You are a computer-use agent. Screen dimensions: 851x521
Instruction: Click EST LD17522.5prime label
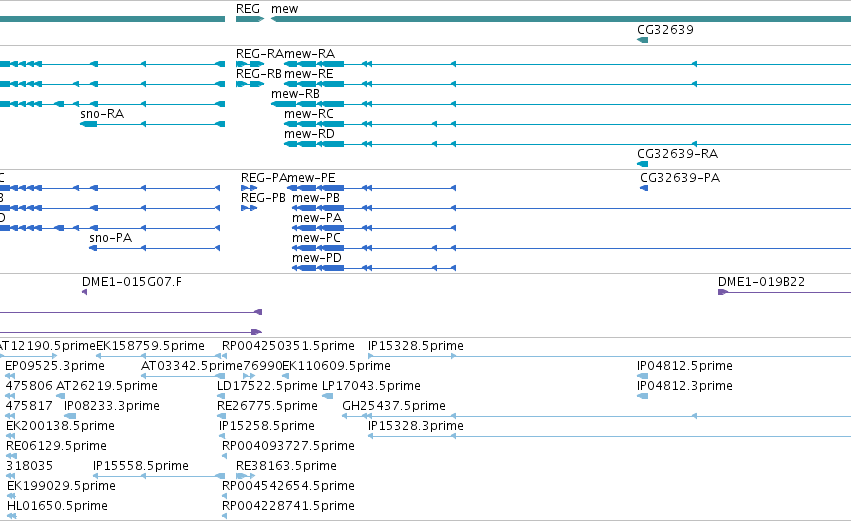pyautogui.click(x=267, y=386)
